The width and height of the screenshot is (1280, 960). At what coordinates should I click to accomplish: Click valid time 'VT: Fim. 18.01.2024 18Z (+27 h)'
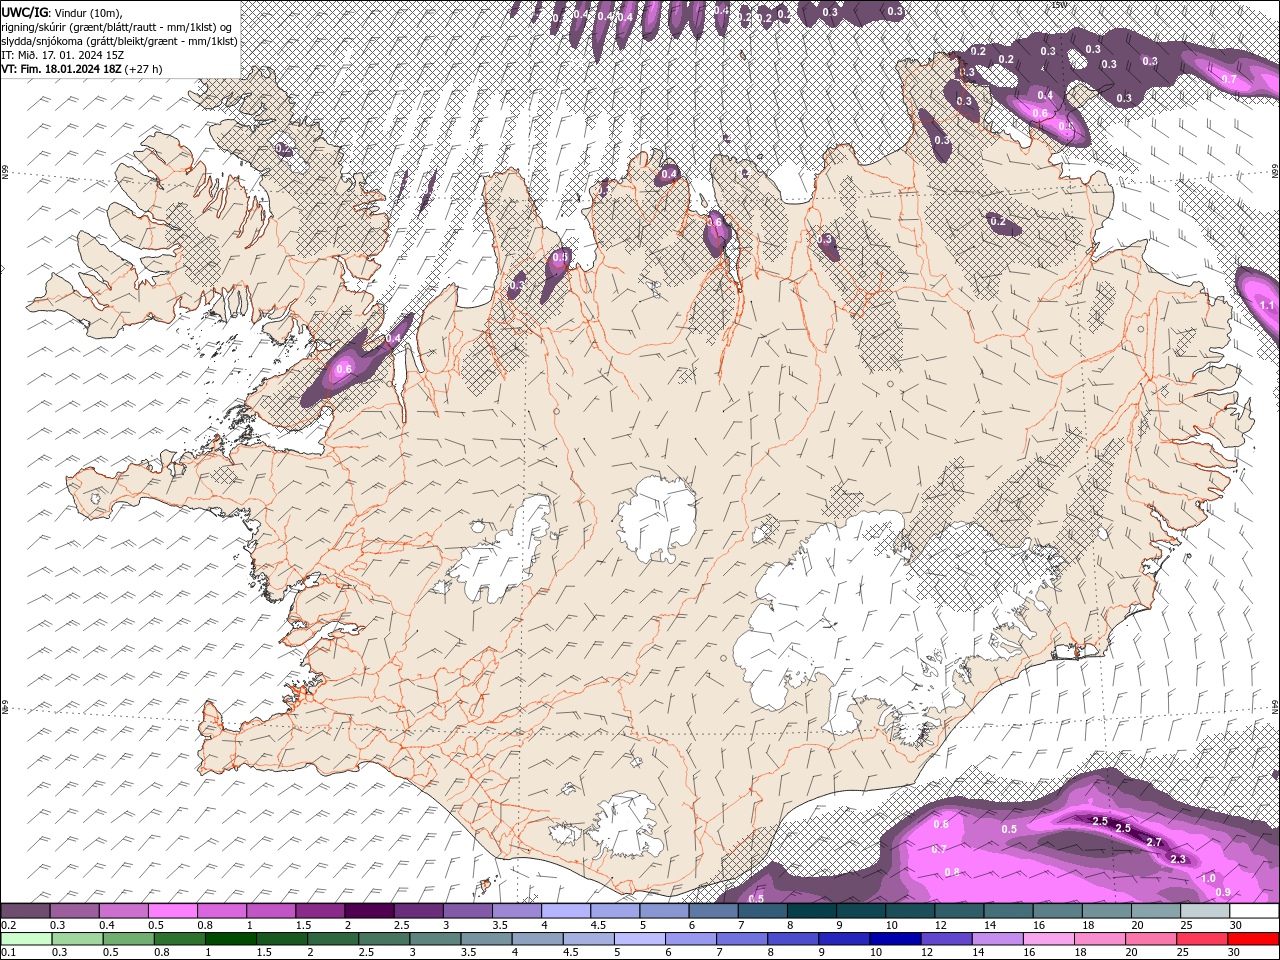[x=82, y=69]
